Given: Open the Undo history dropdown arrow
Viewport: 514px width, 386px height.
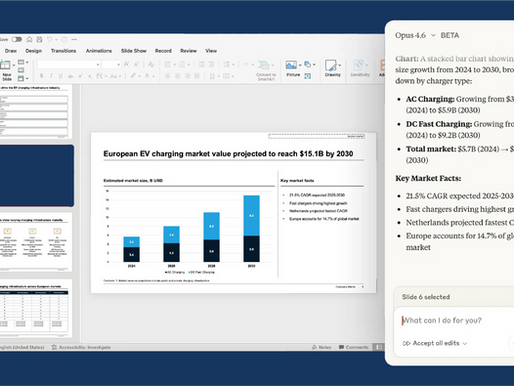Looking at the screenshot, I should [x=56, y=40].
